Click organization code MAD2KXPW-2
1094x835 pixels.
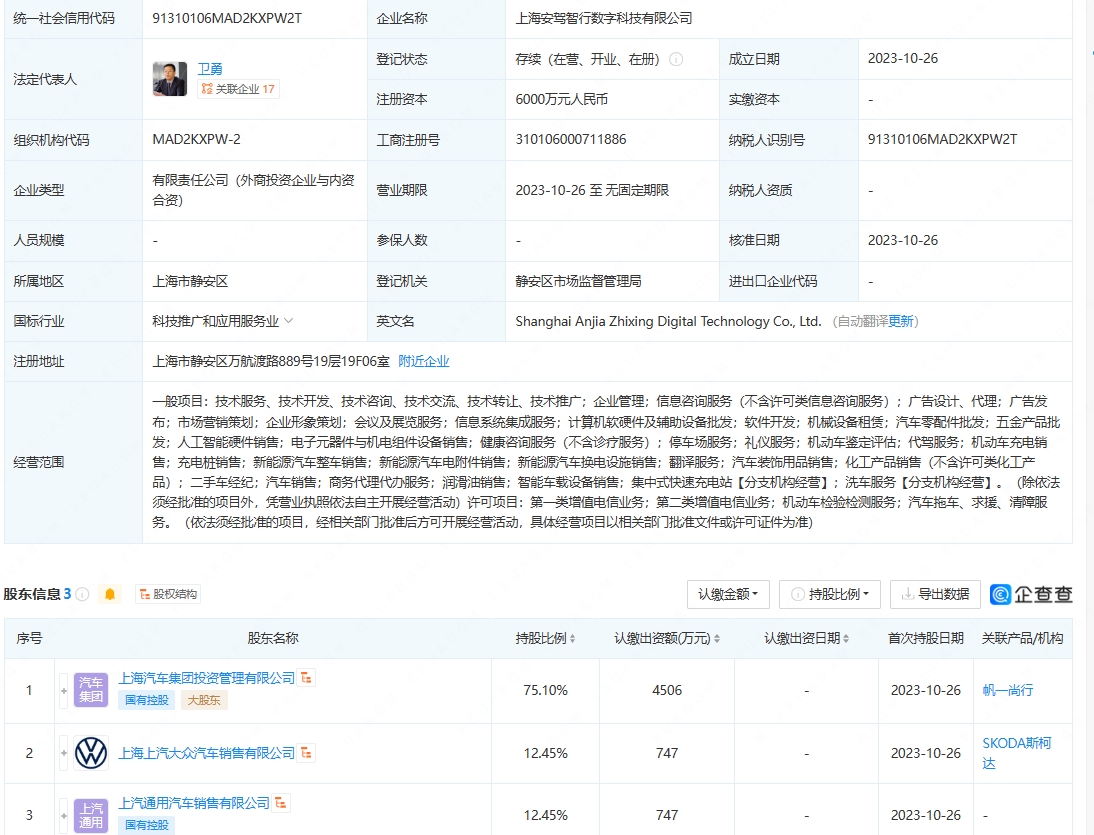pyautogui.click(x=196, y=140)
